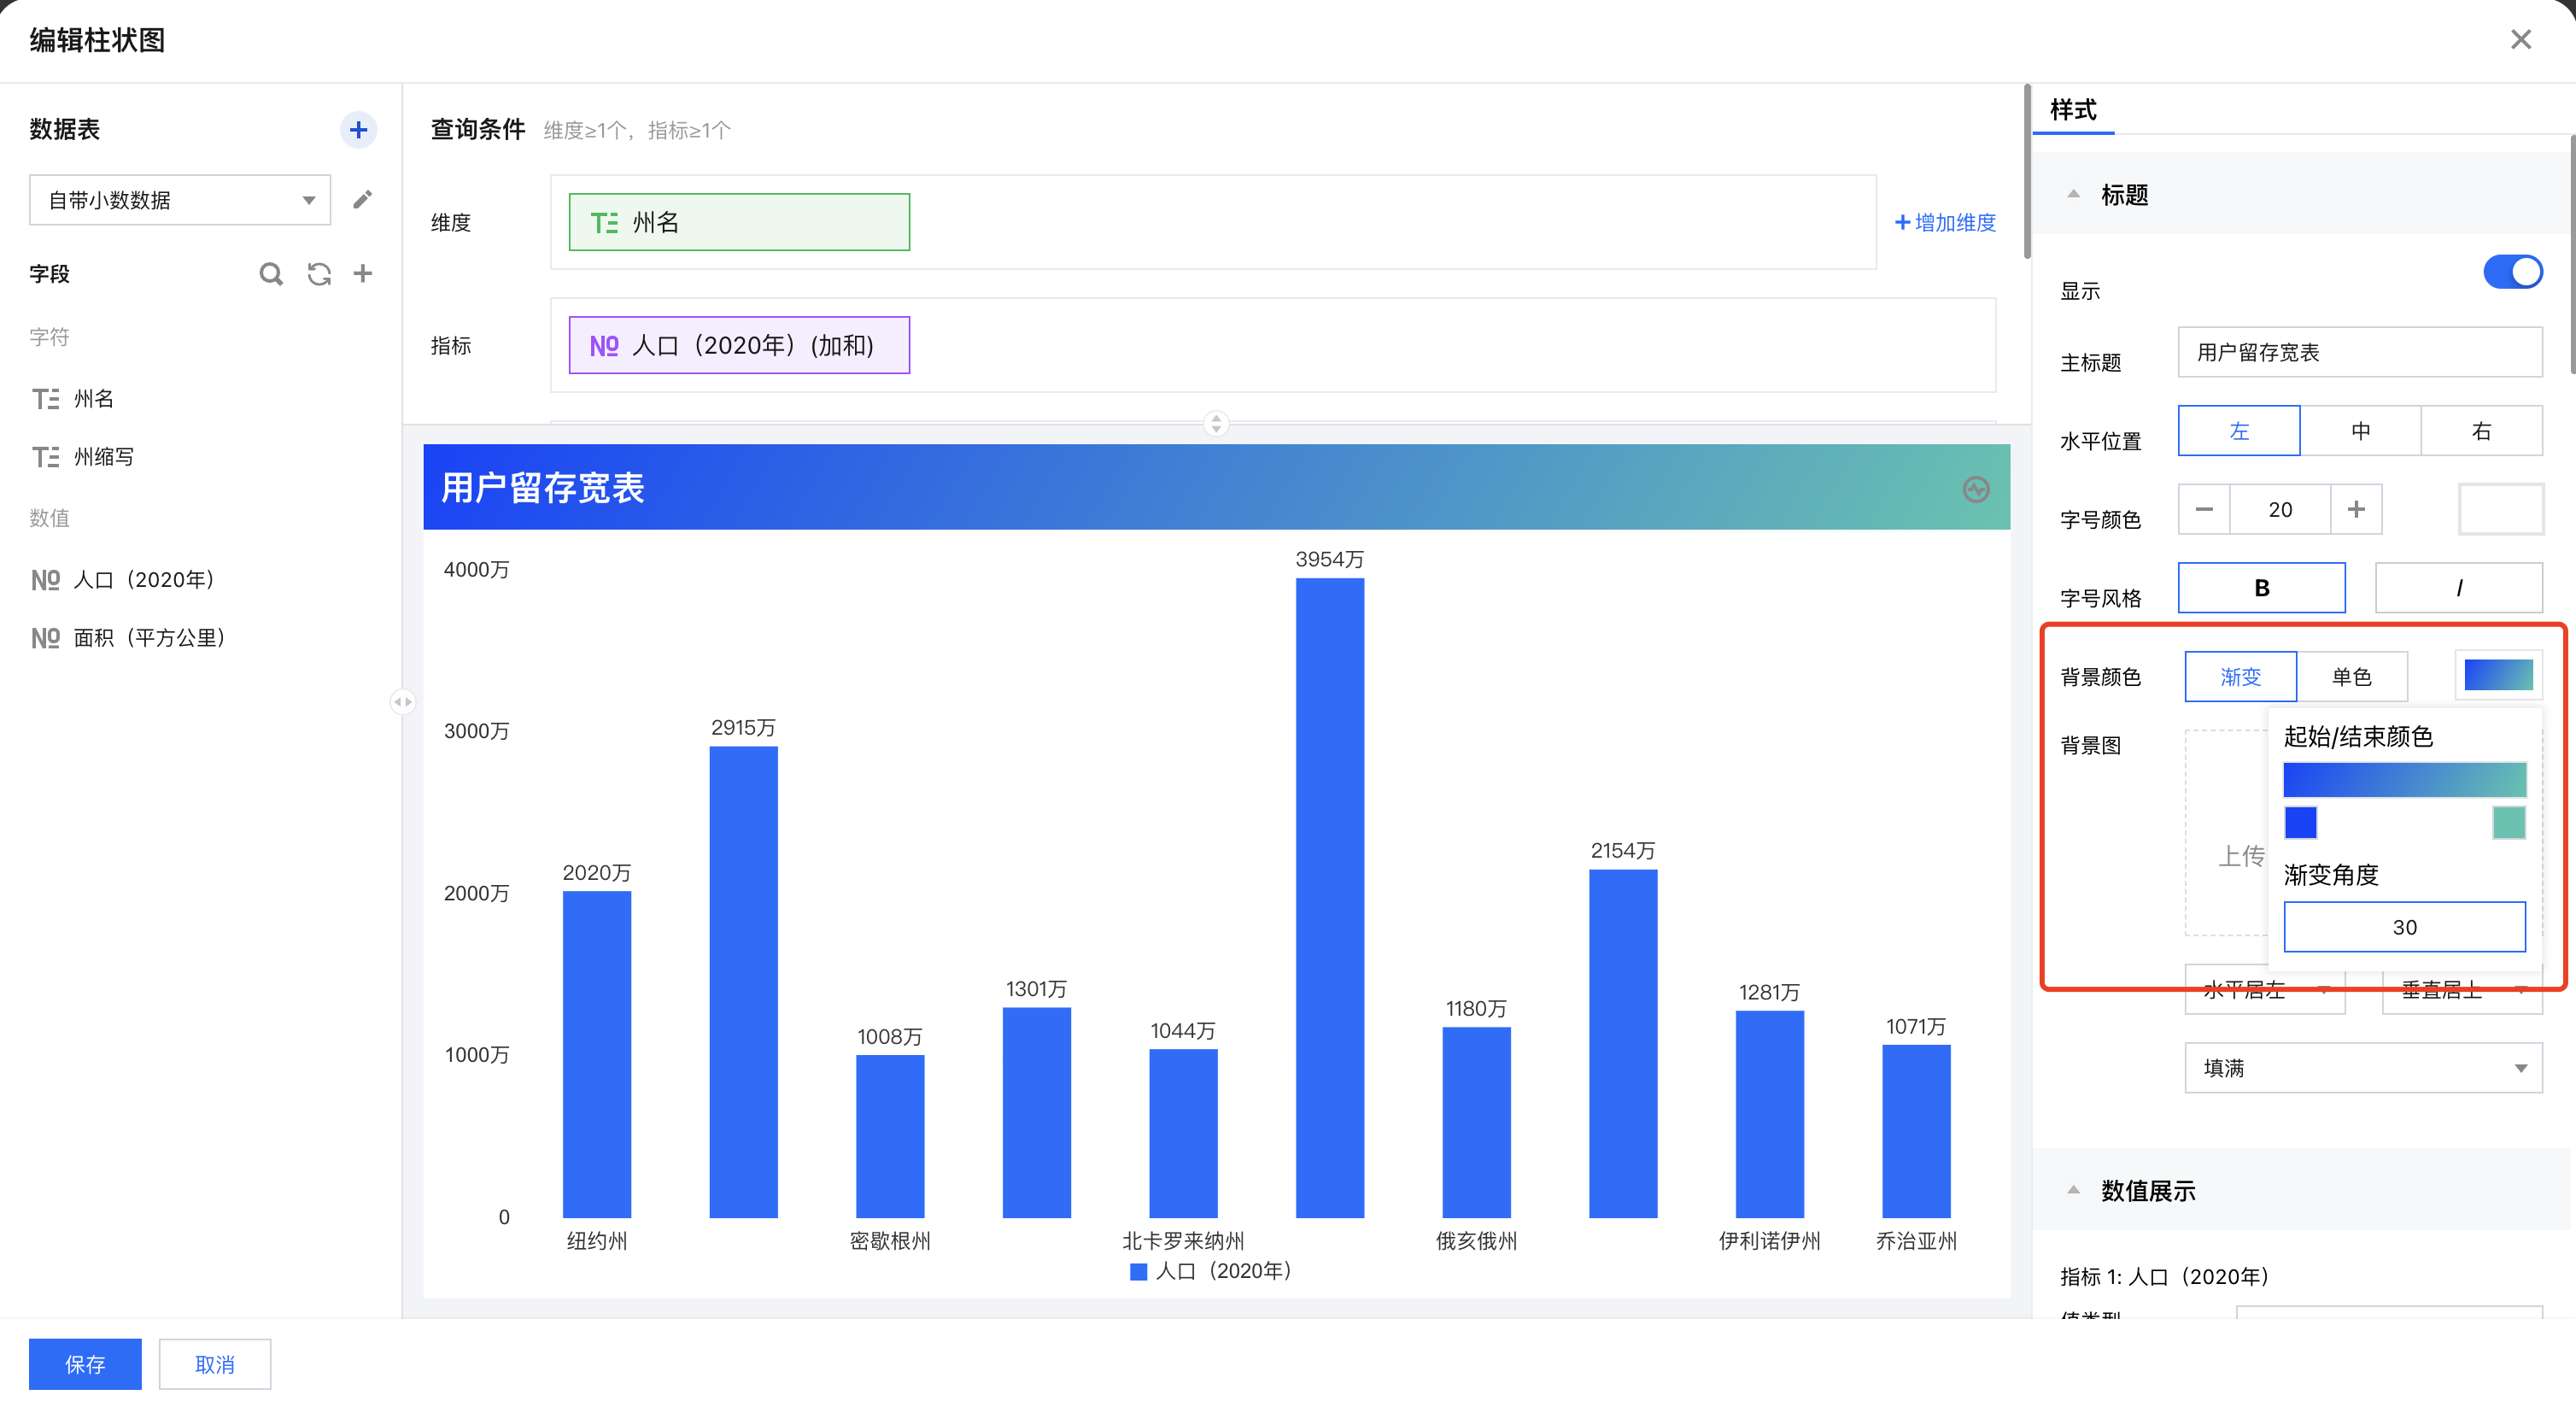The height and width of the screenshot is (1401, 2576).
Task: Decrease font size with minus stepper
Action: (2204, 510)
